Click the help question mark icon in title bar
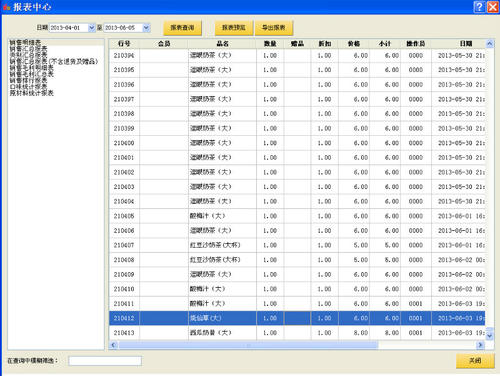Image resolution: width=500 pixels, height=376 pixels. 479,7
